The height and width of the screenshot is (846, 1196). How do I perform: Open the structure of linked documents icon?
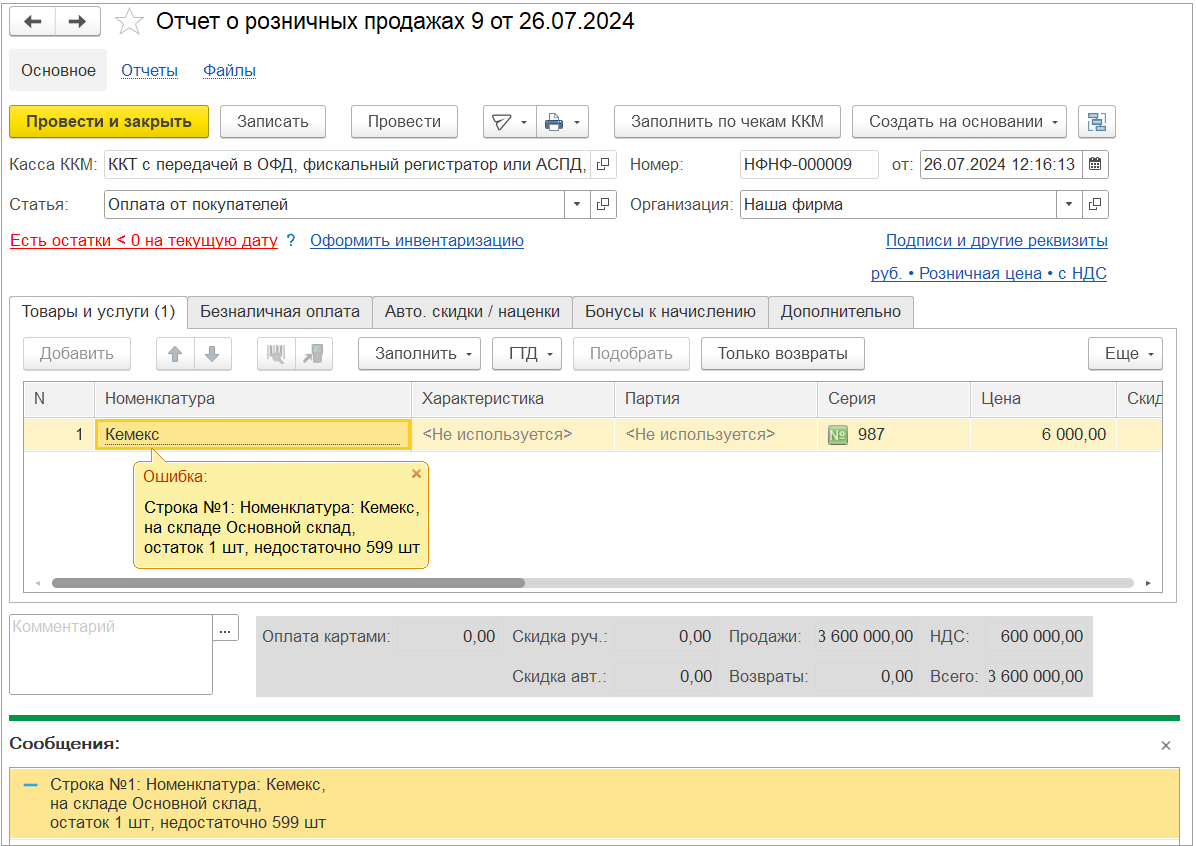(1096, 122)
